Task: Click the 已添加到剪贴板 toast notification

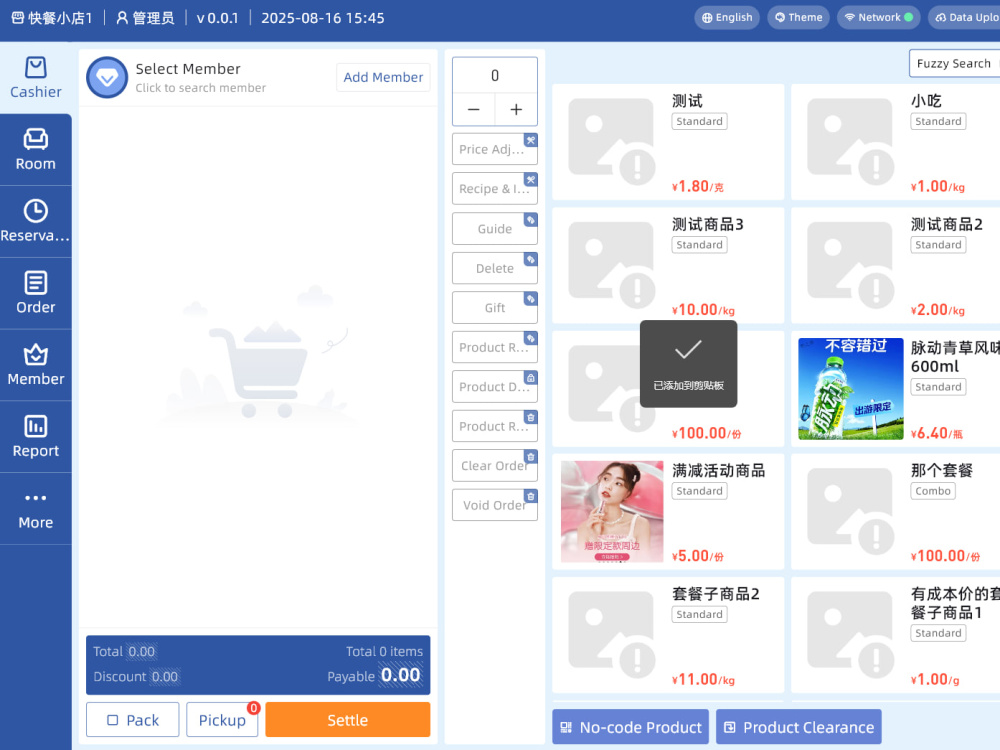Action: 689,364
